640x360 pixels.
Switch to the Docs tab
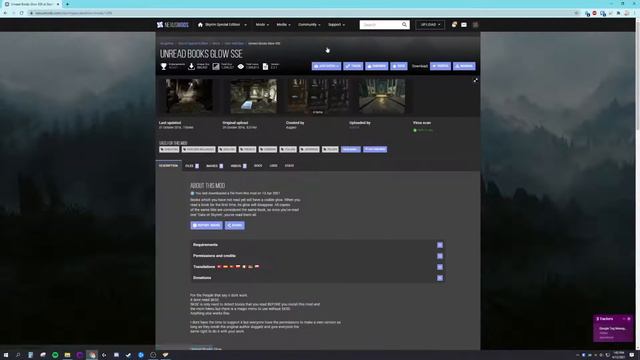click(x=258, y=166)
